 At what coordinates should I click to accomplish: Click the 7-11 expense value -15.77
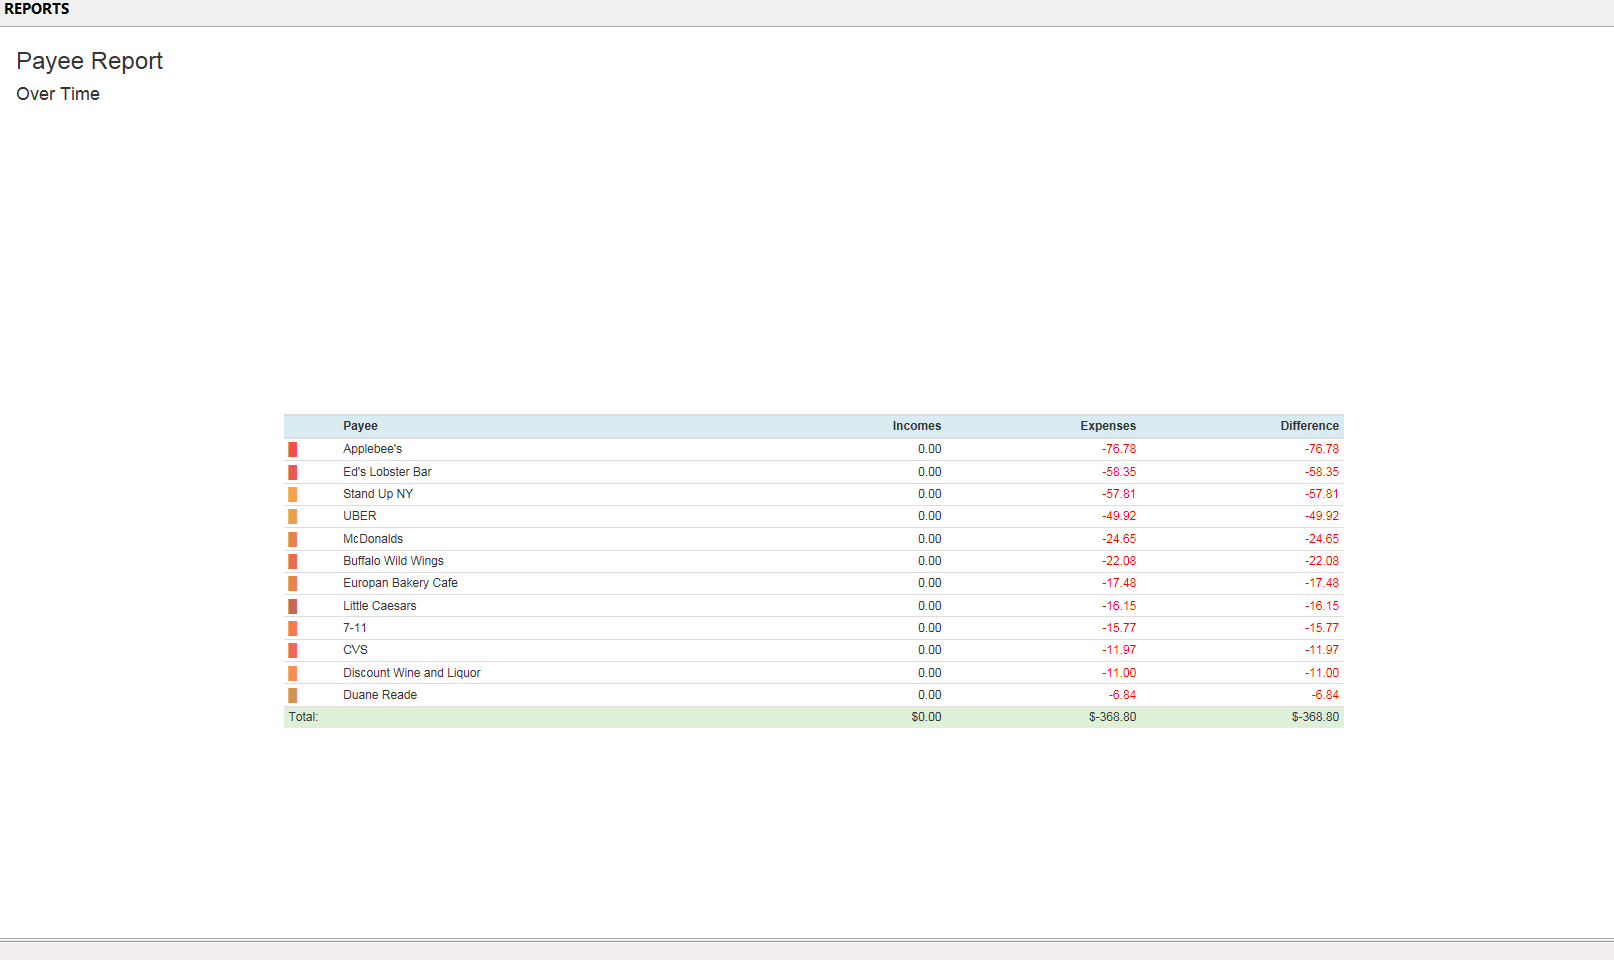(1118, 628)
